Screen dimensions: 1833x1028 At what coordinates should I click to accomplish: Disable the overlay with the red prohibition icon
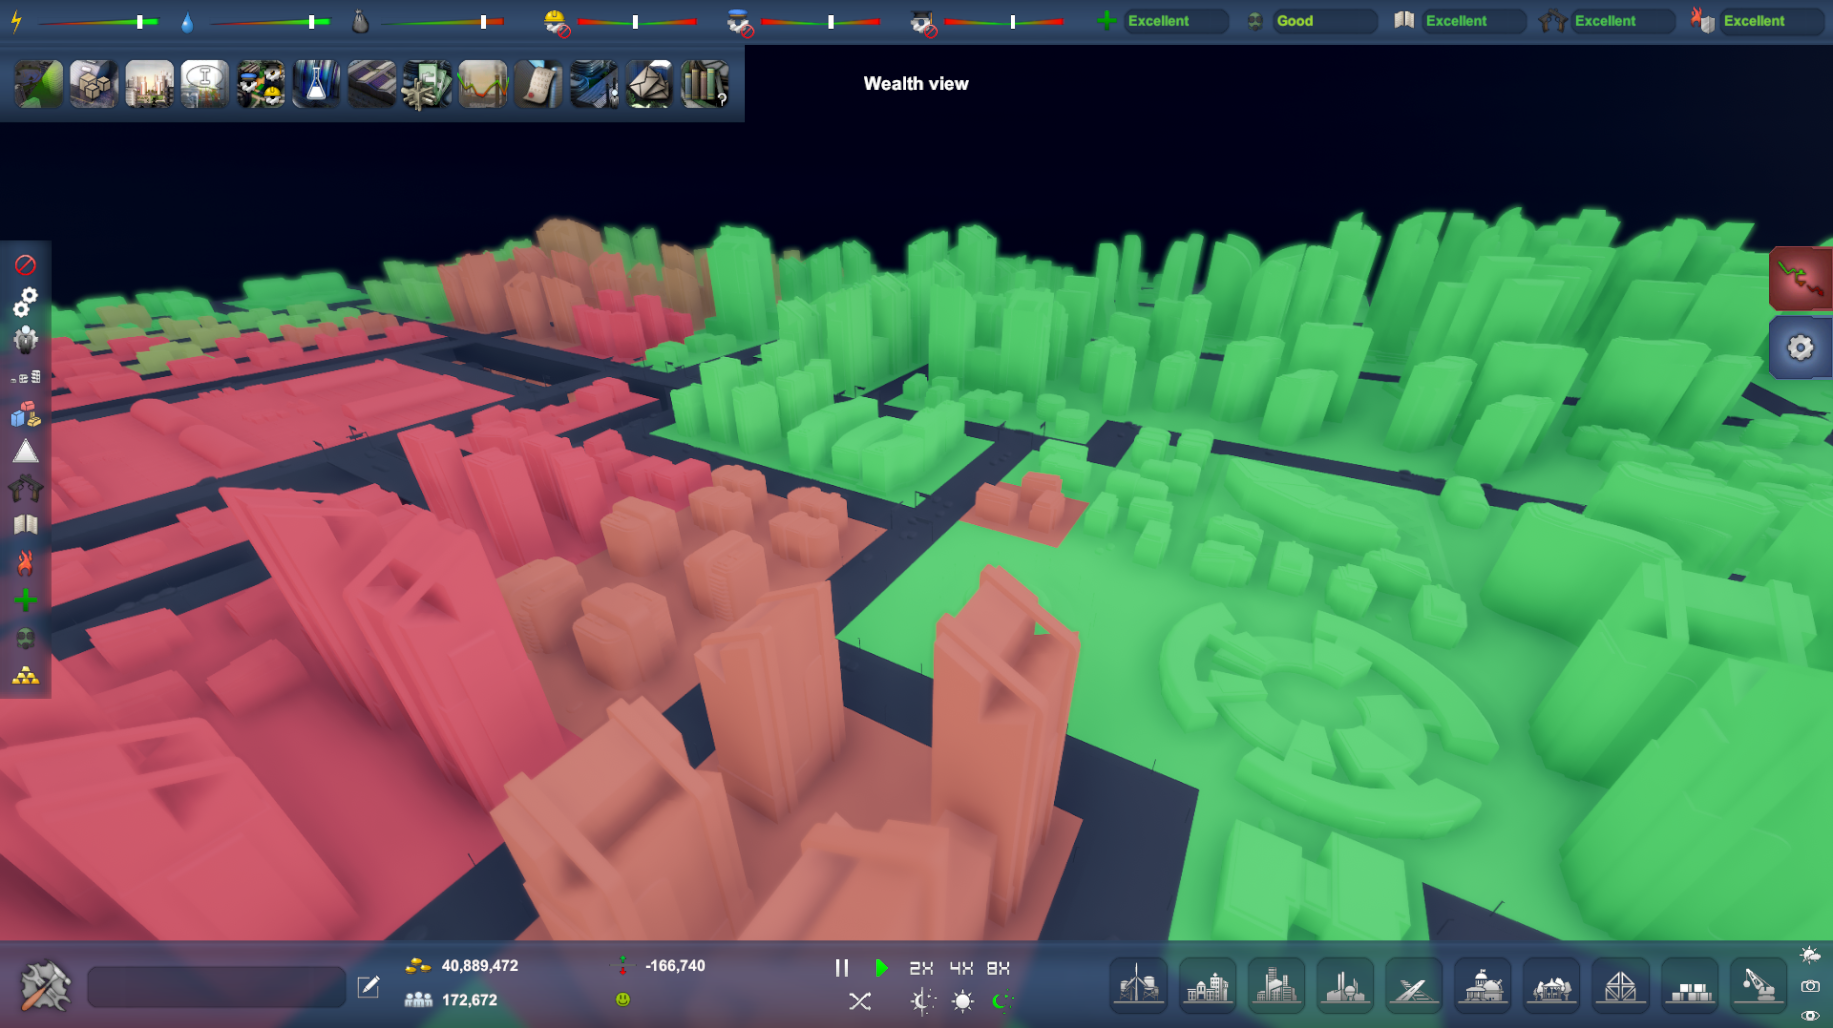pos(25,265)
